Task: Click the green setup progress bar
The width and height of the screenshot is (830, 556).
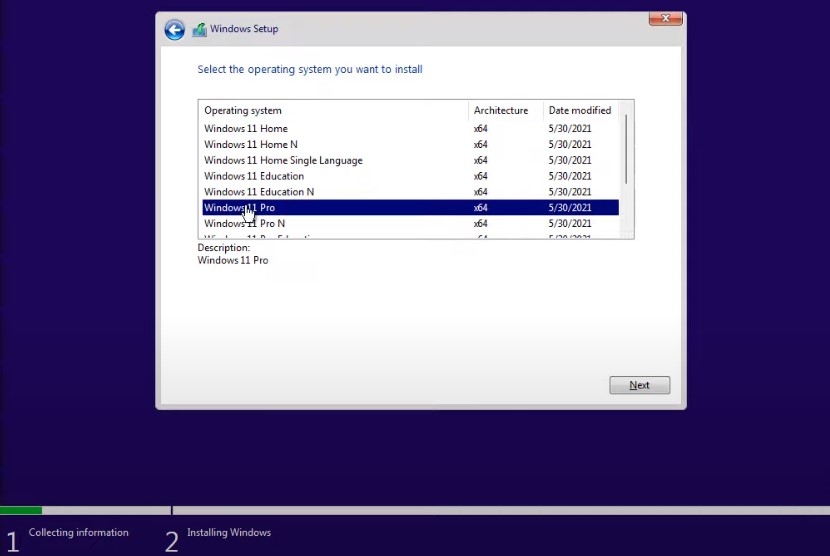Action: [21, 511]
